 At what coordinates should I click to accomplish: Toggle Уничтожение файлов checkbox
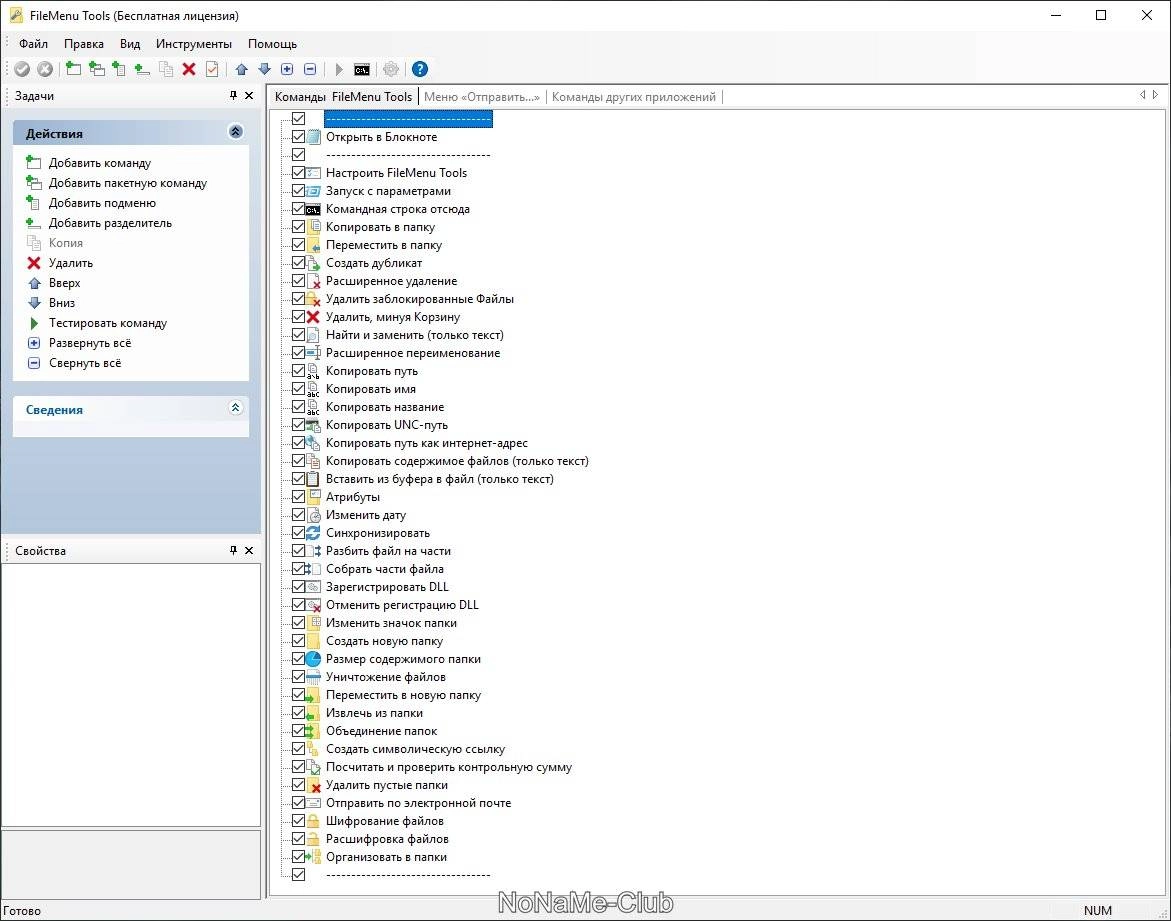pos(299,677)
